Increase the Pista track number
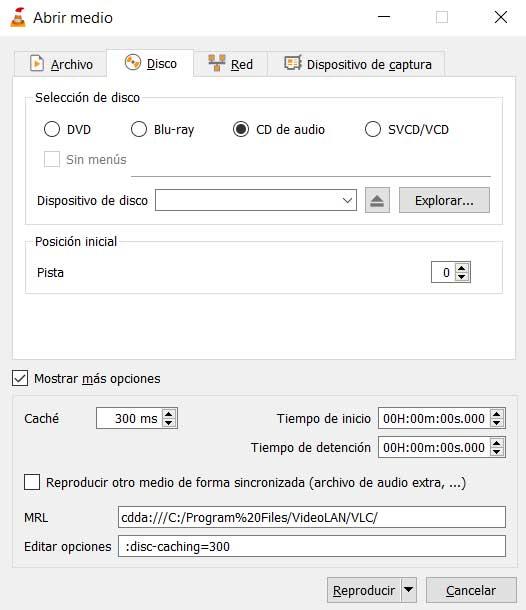 (x=462, y=268)
